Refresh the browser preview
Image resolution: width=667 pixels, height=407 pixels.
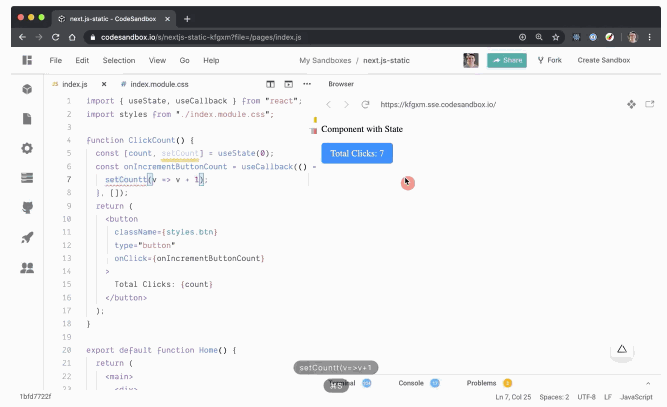366,104
